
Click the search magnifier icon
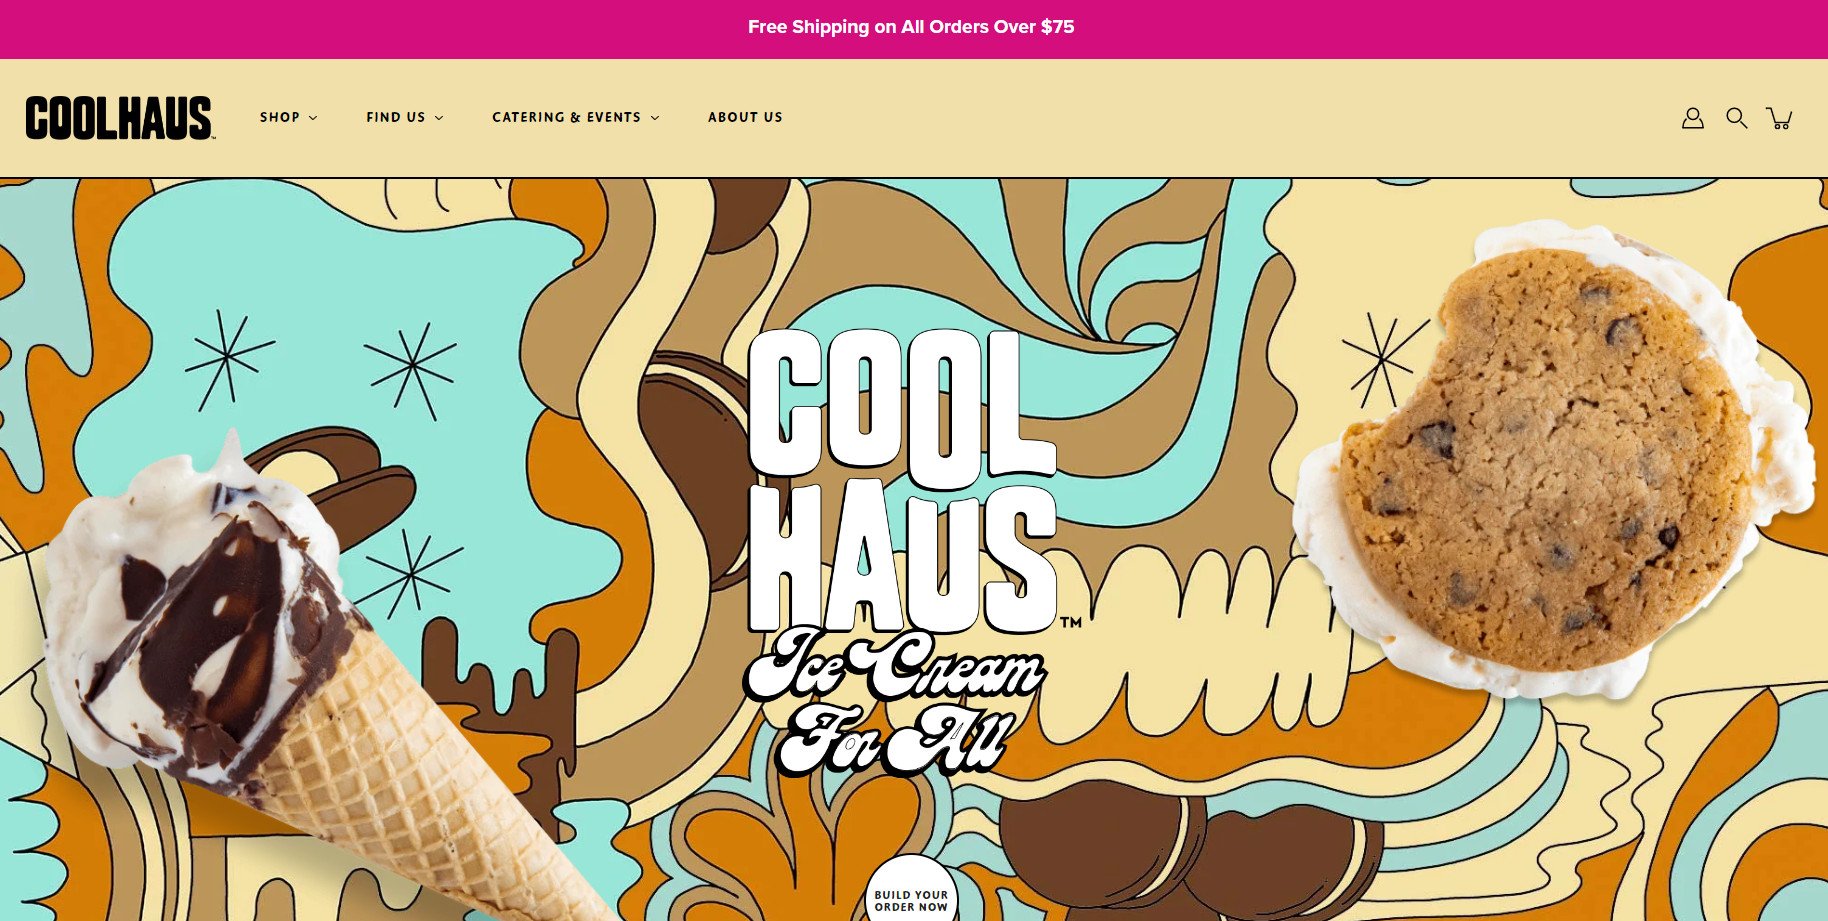point(1736,118)
